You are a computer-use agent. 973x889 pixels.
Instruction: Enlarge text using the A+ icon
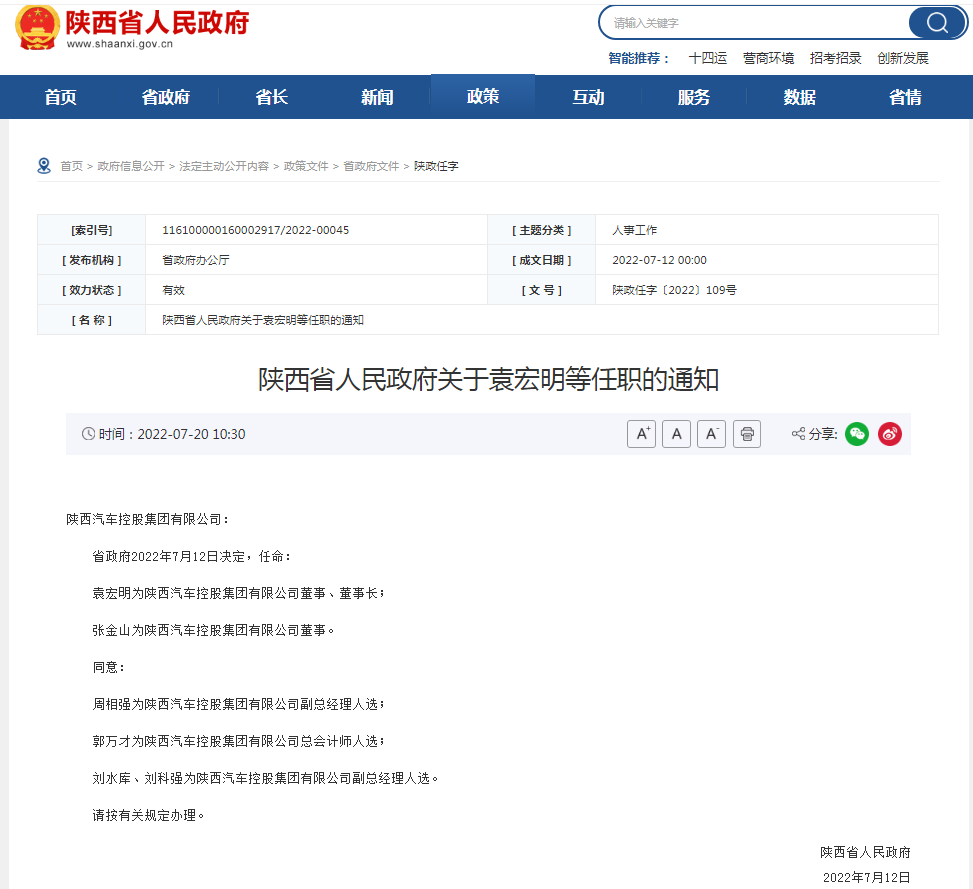641,433
